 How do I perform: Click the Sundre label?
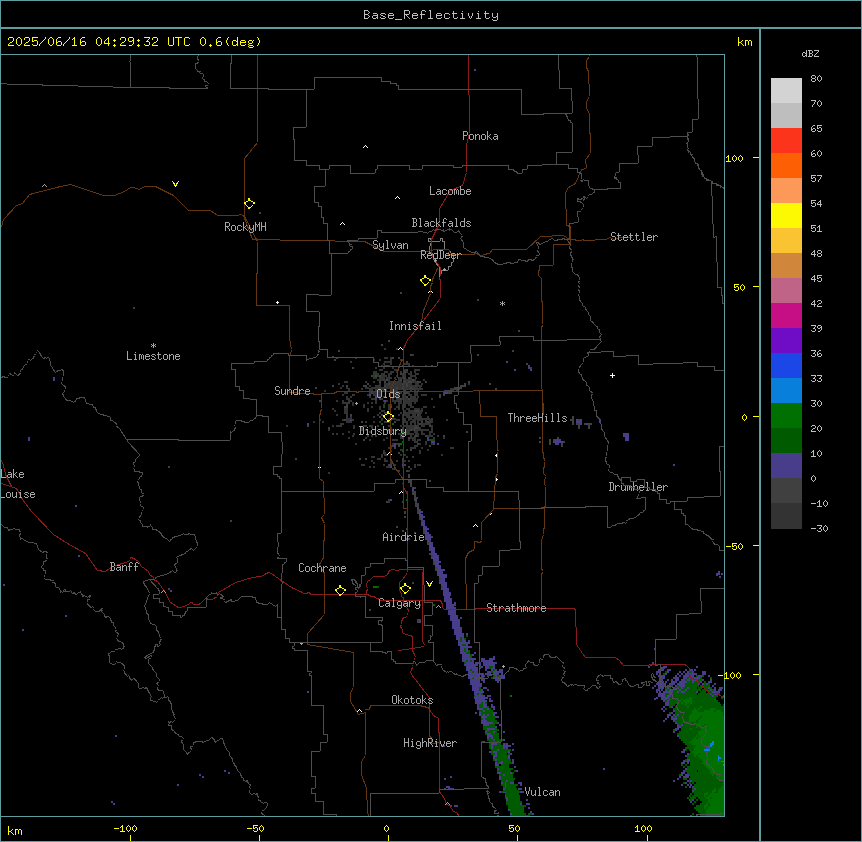tap(292, 391)
